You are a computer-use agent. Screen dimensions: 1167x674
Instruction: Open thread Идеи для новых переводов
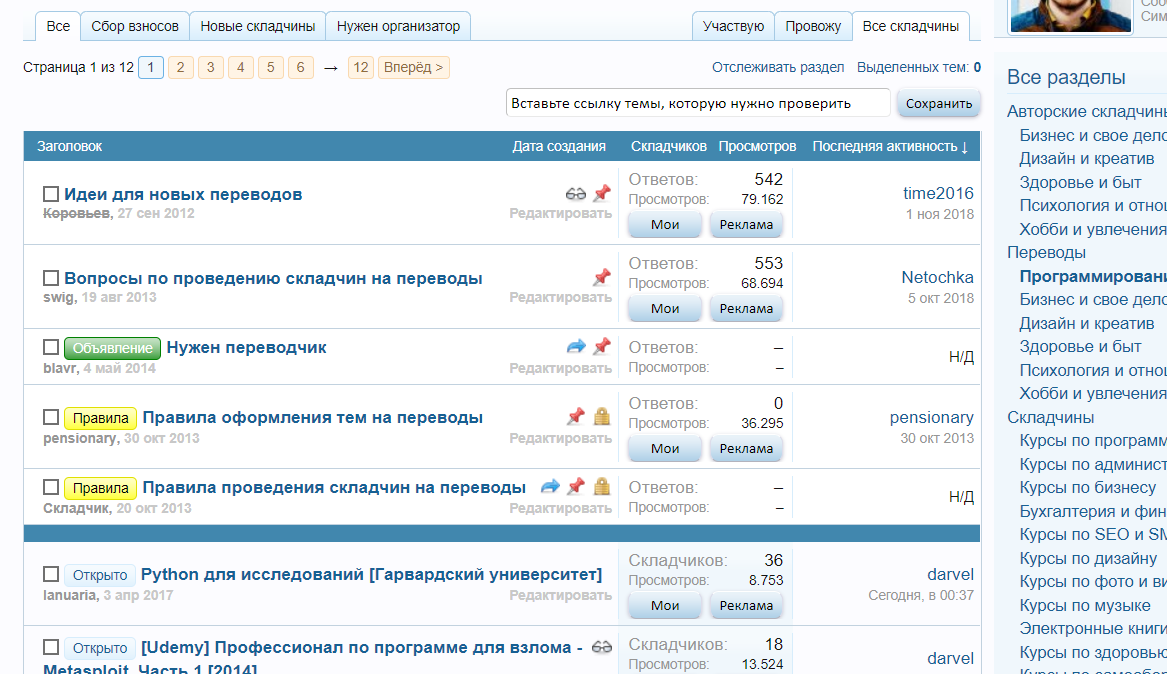[x=183, y=194]
